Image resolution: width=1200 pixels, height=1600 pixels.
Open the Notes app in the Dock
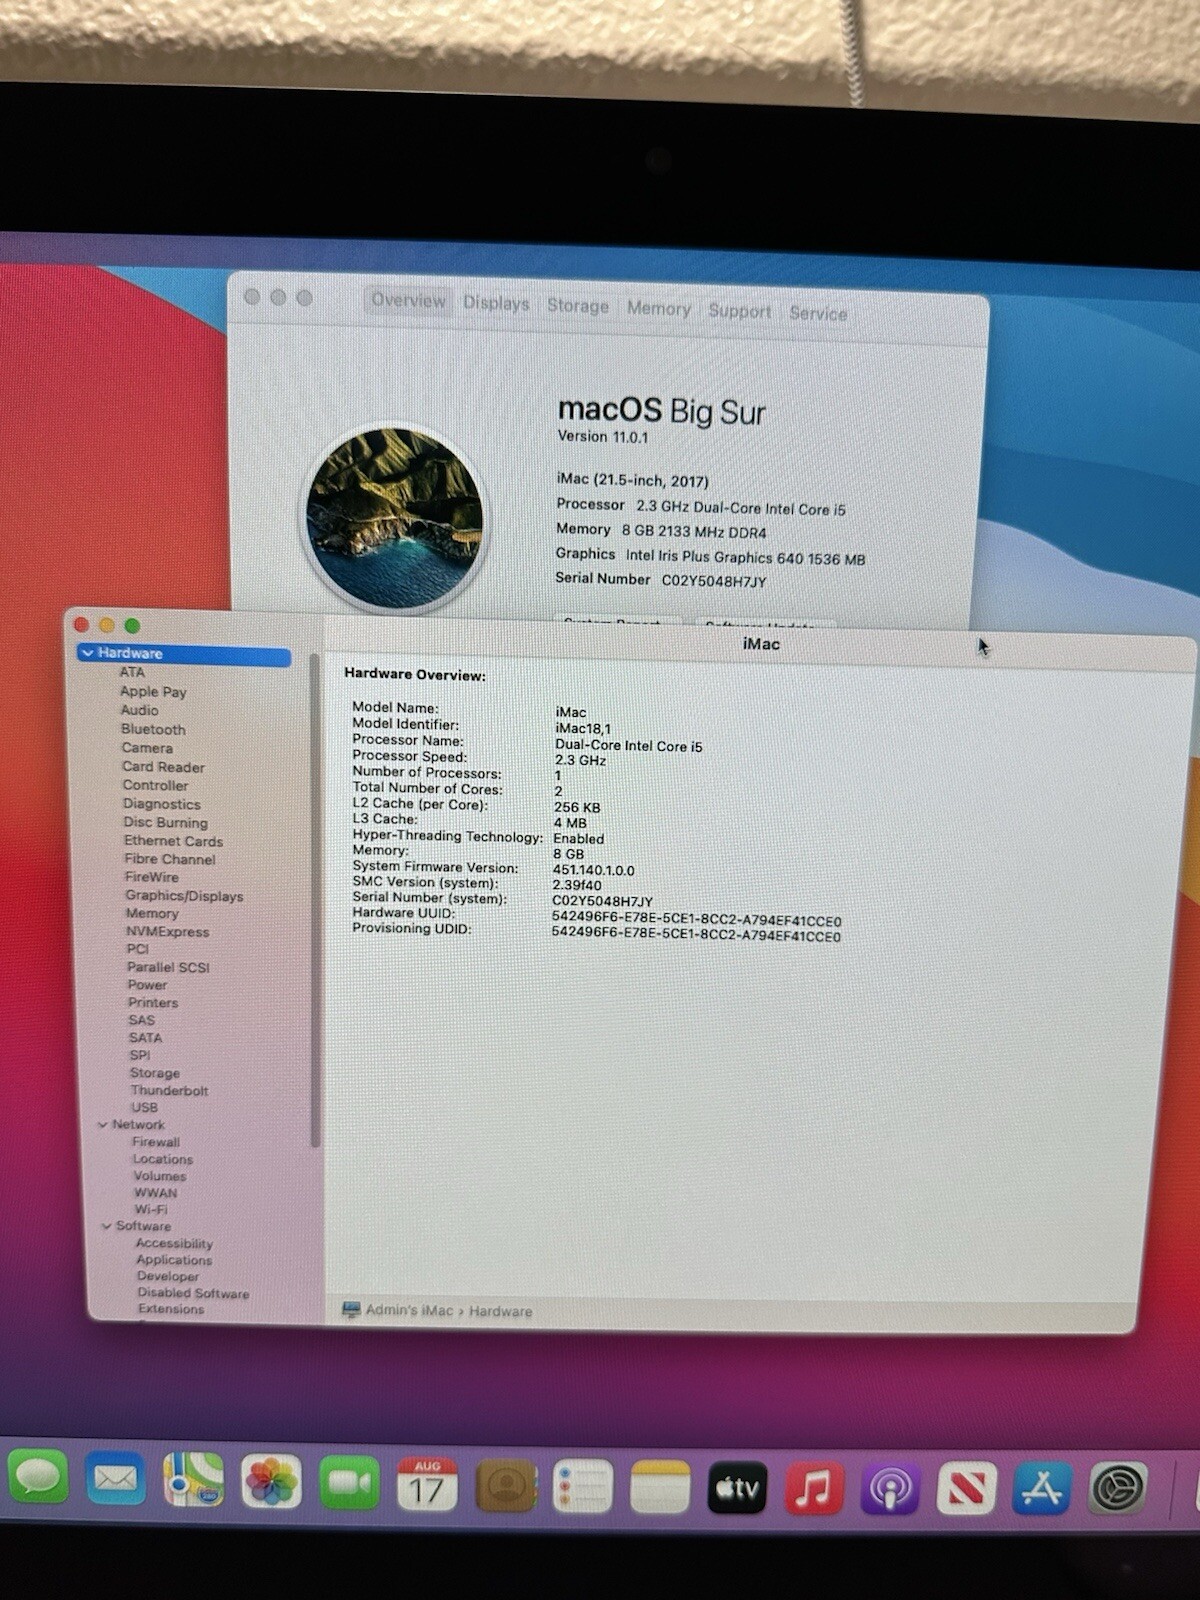tap(660, 1488)
